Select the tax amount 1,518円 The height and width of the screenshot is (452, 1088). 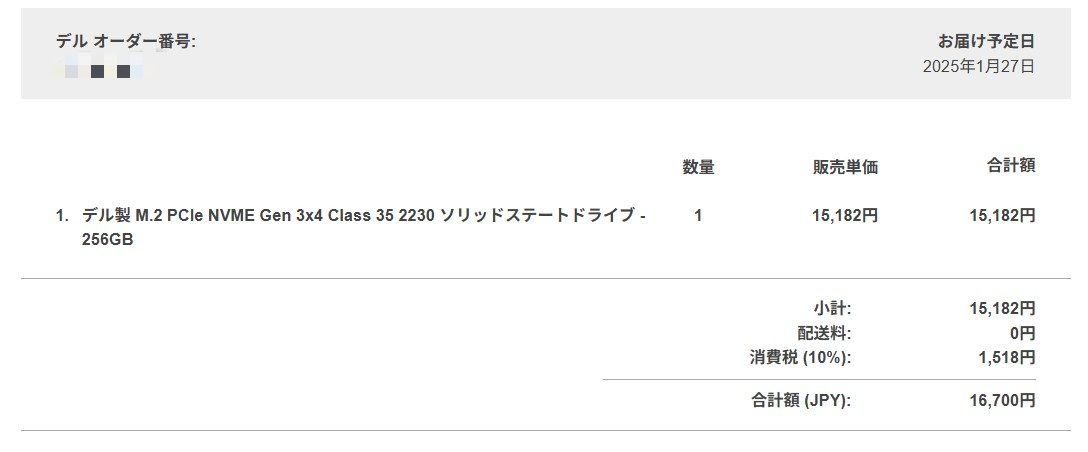pos(1007,358)
